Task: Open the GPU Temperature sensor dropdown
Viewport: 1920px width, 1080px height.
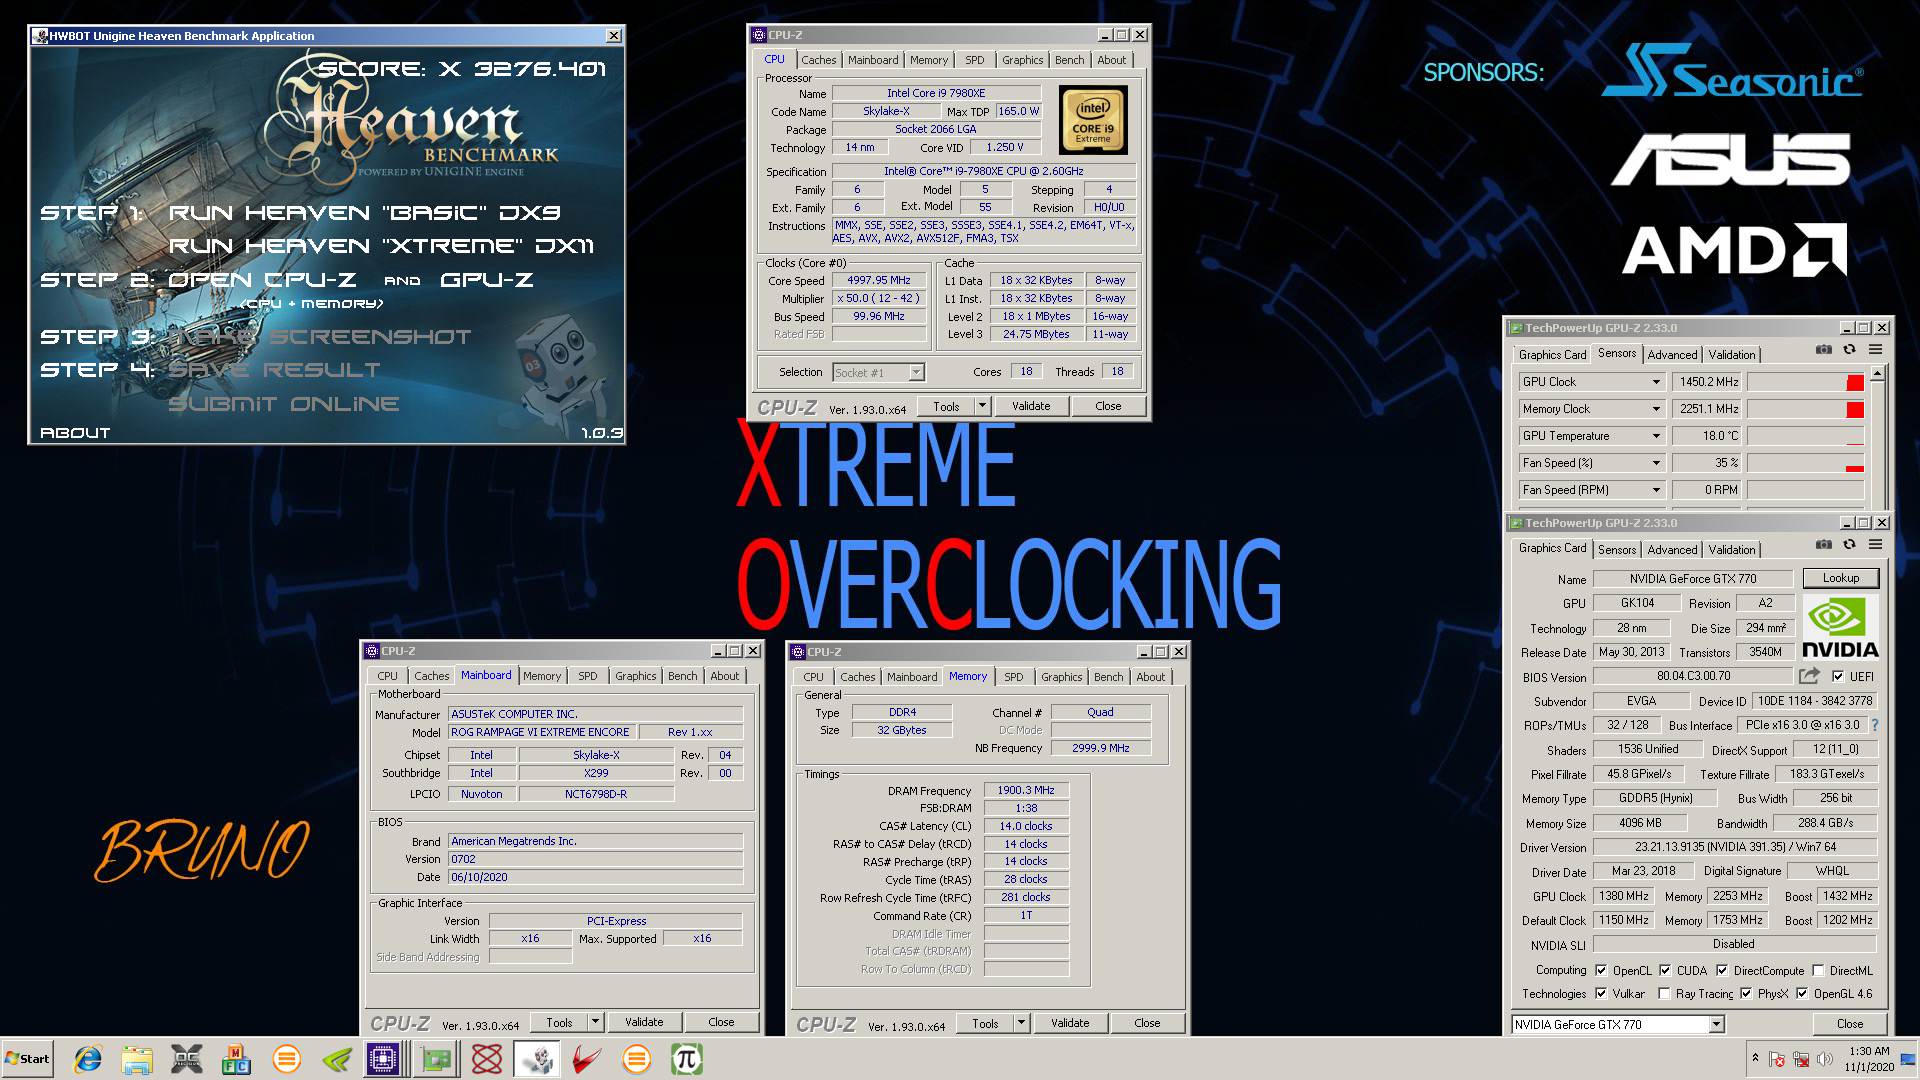Action: click(x=1656, y=436)
